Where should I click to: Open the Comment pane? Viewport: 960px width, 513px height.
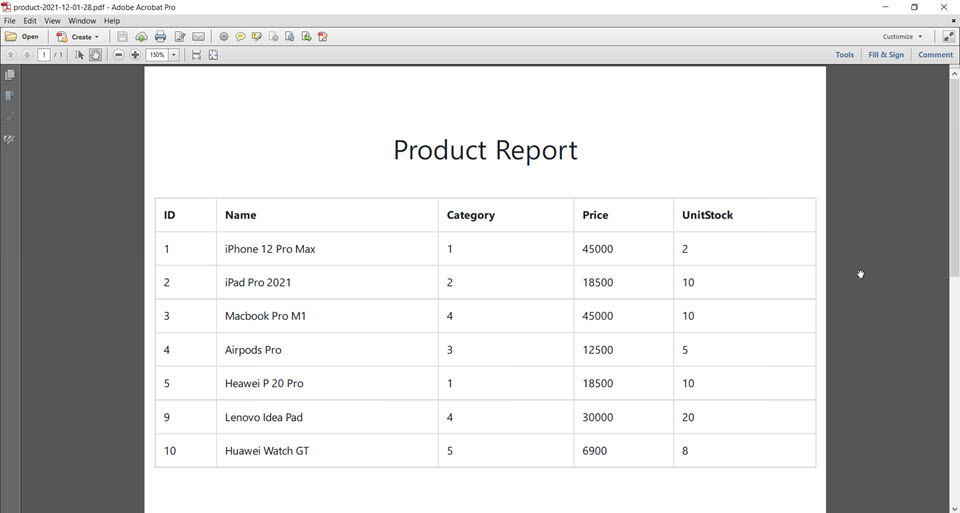pos(936,55)
